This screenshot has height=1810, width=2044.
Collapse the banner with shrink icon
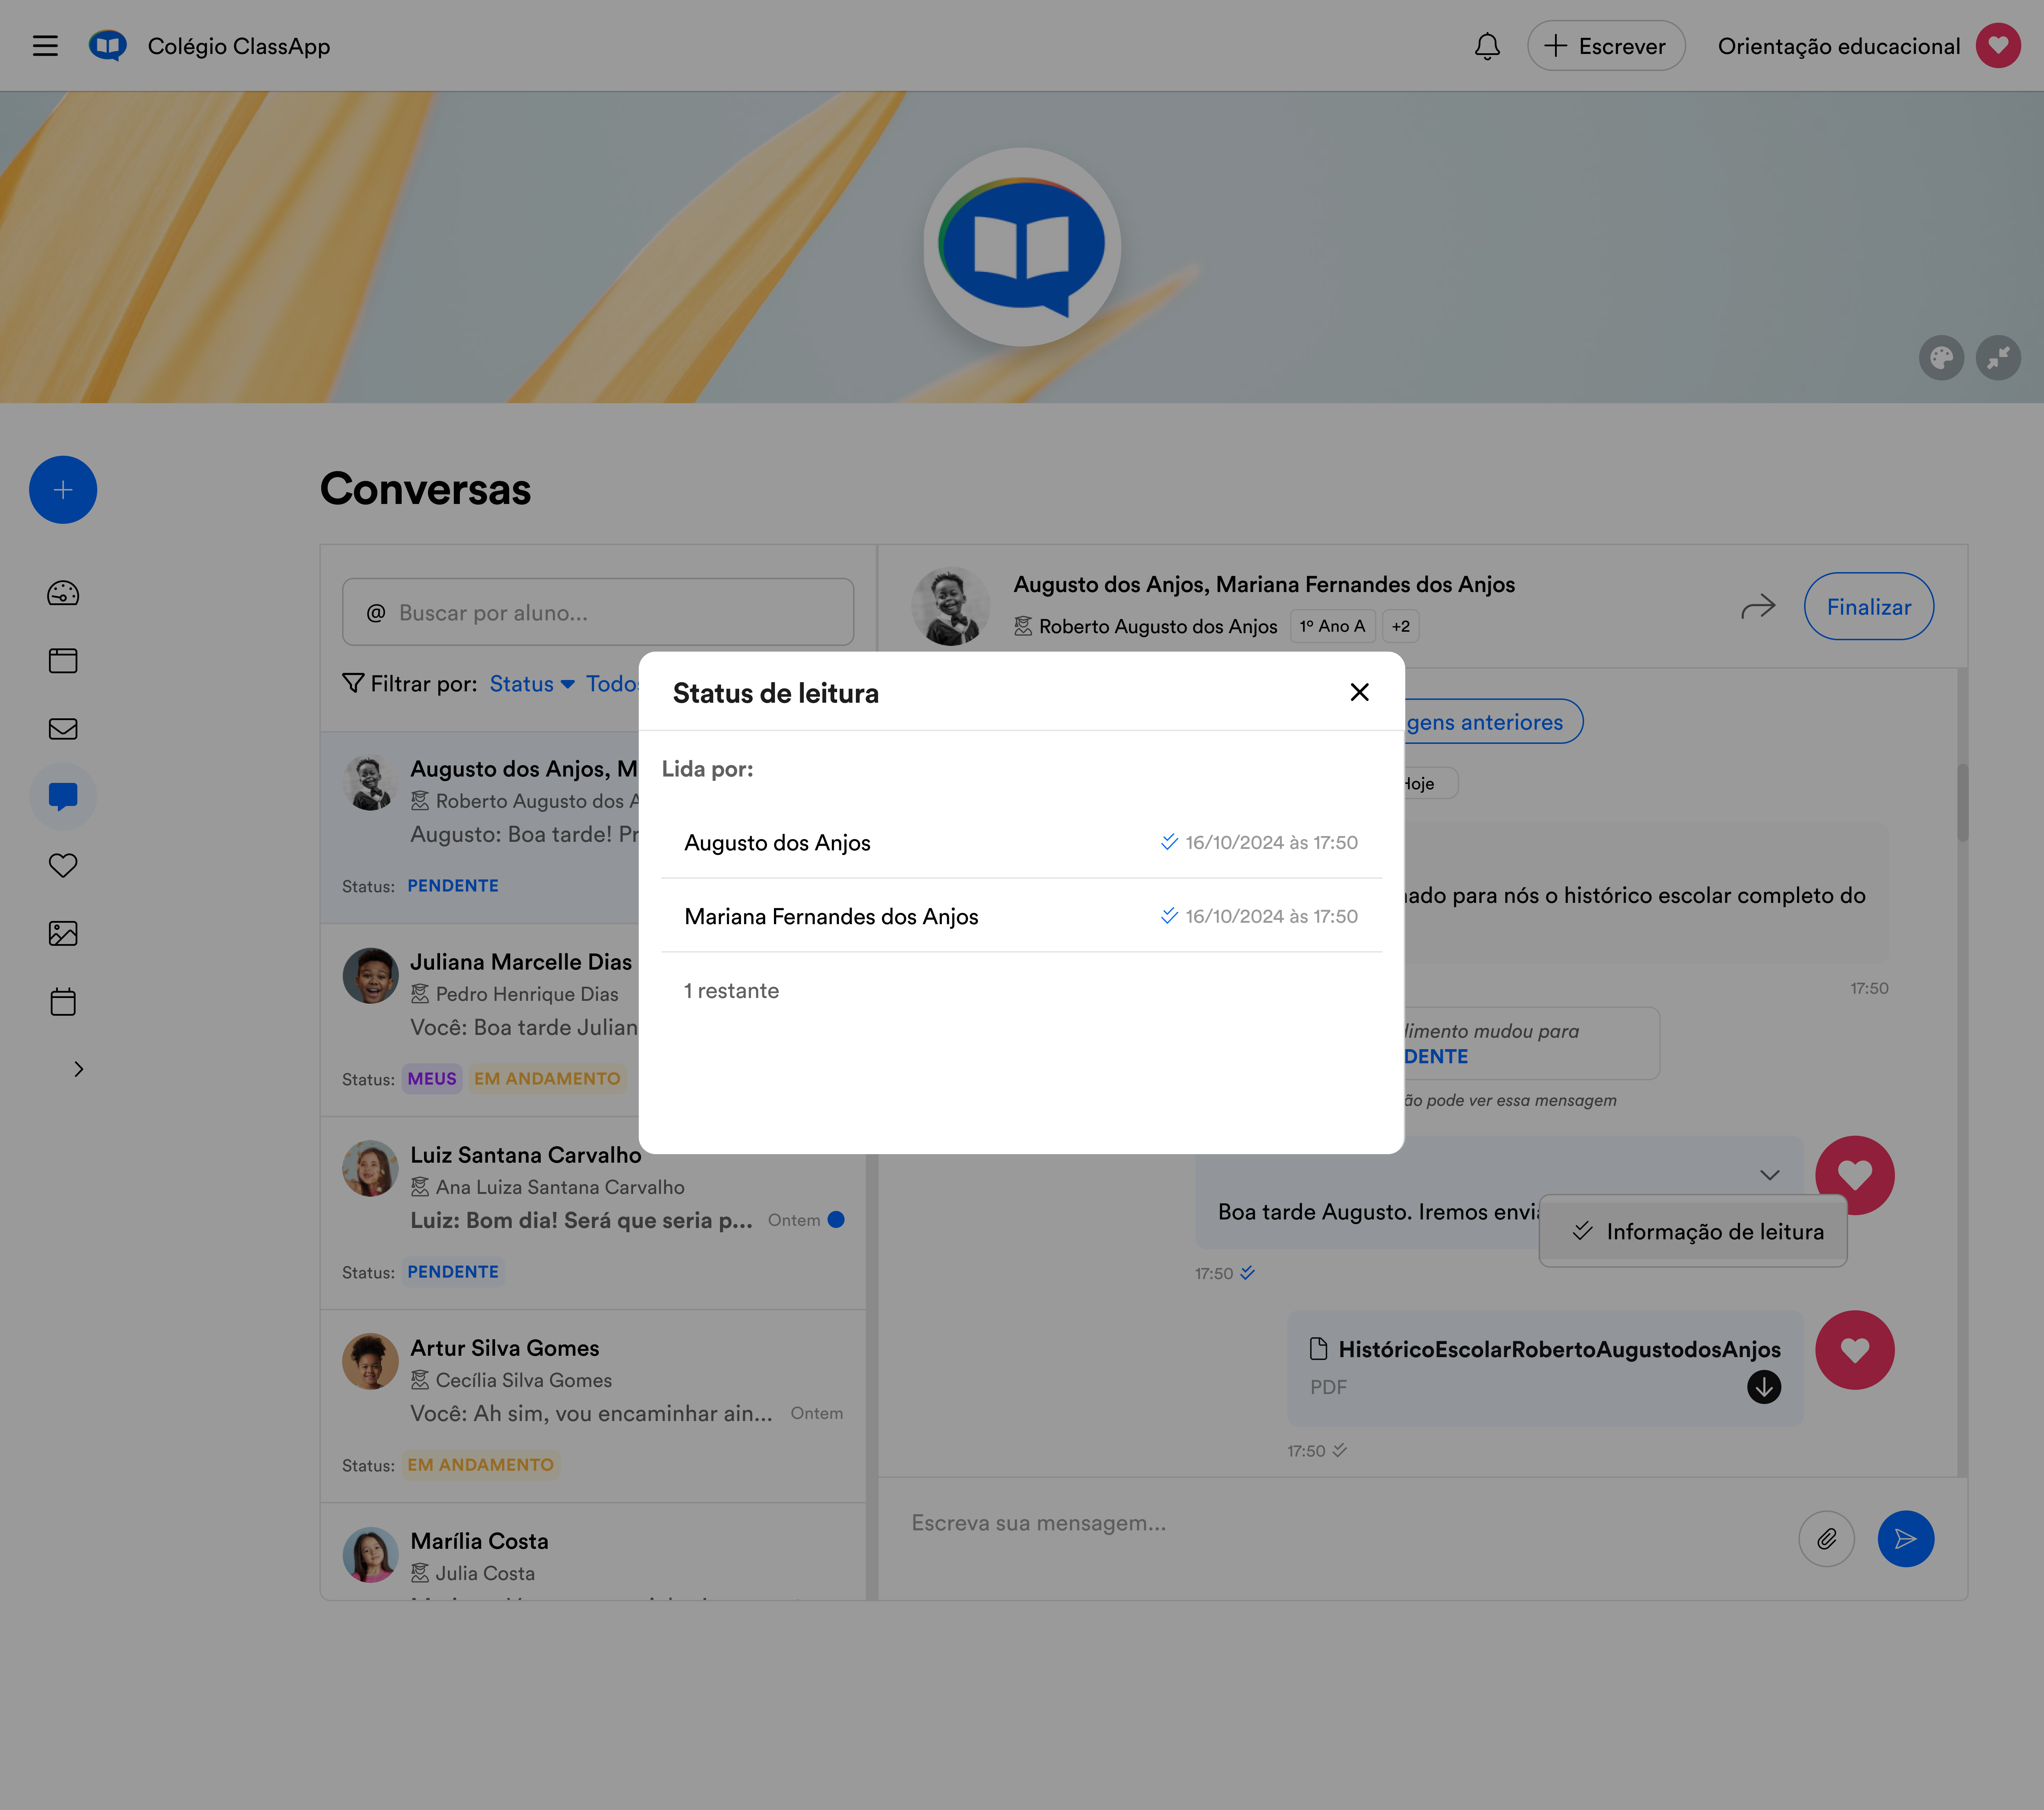point(1998,358)
